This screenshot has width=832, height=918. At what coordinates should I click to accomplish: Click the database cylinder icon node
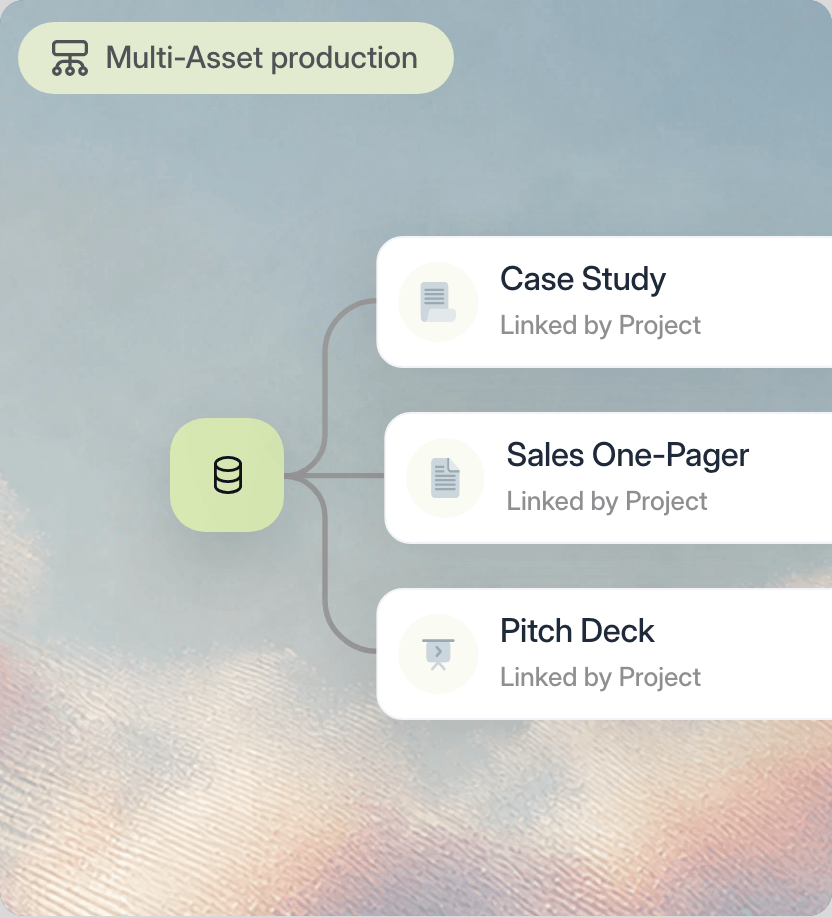[x=228, y=475]
